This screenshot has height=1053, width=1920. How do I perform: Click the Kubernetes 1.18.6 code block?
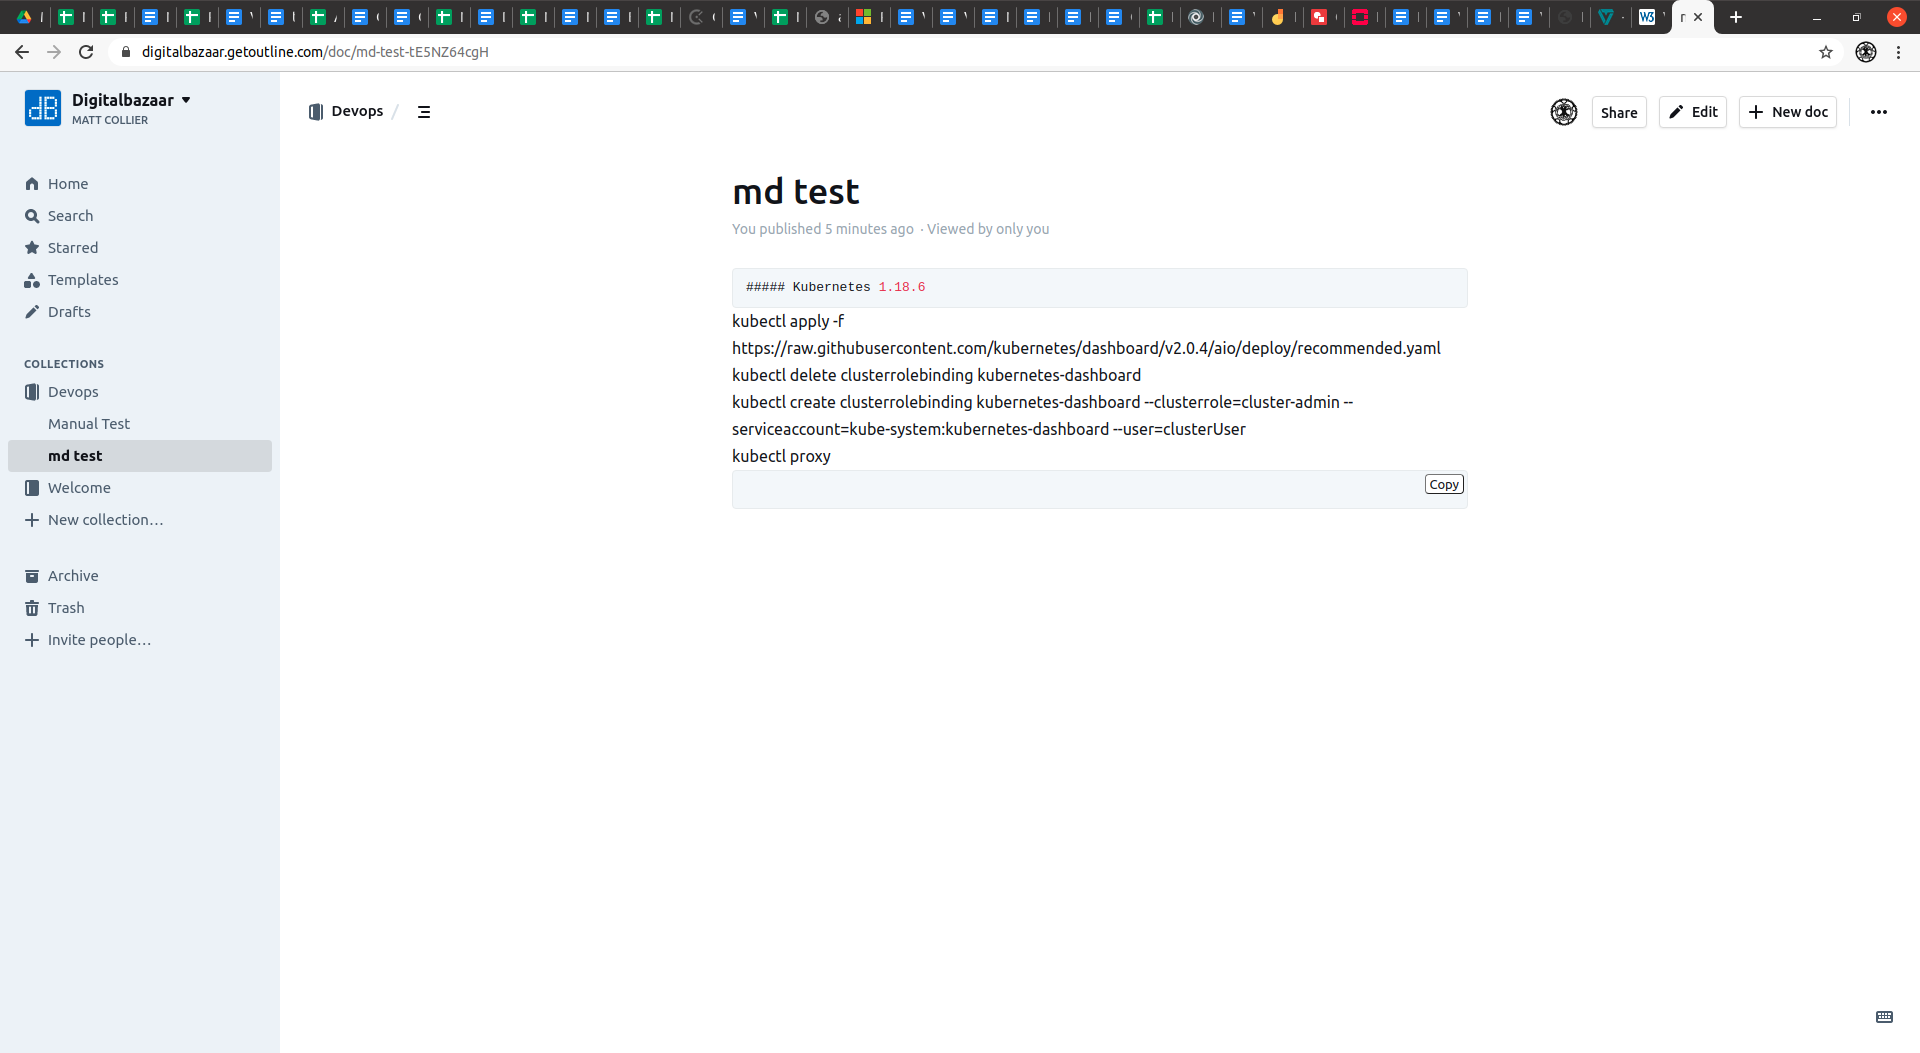[1099, 287]
